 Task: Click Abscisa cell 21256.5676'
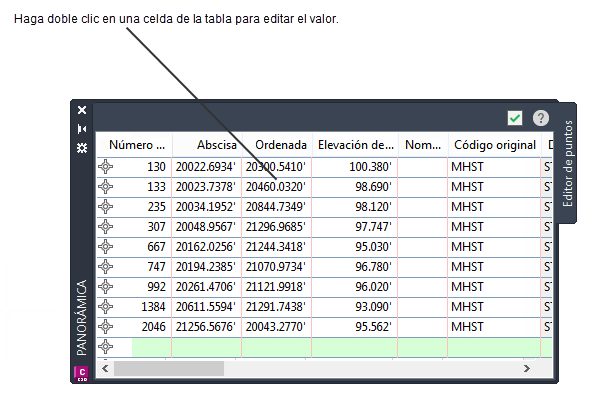(207, 327)
